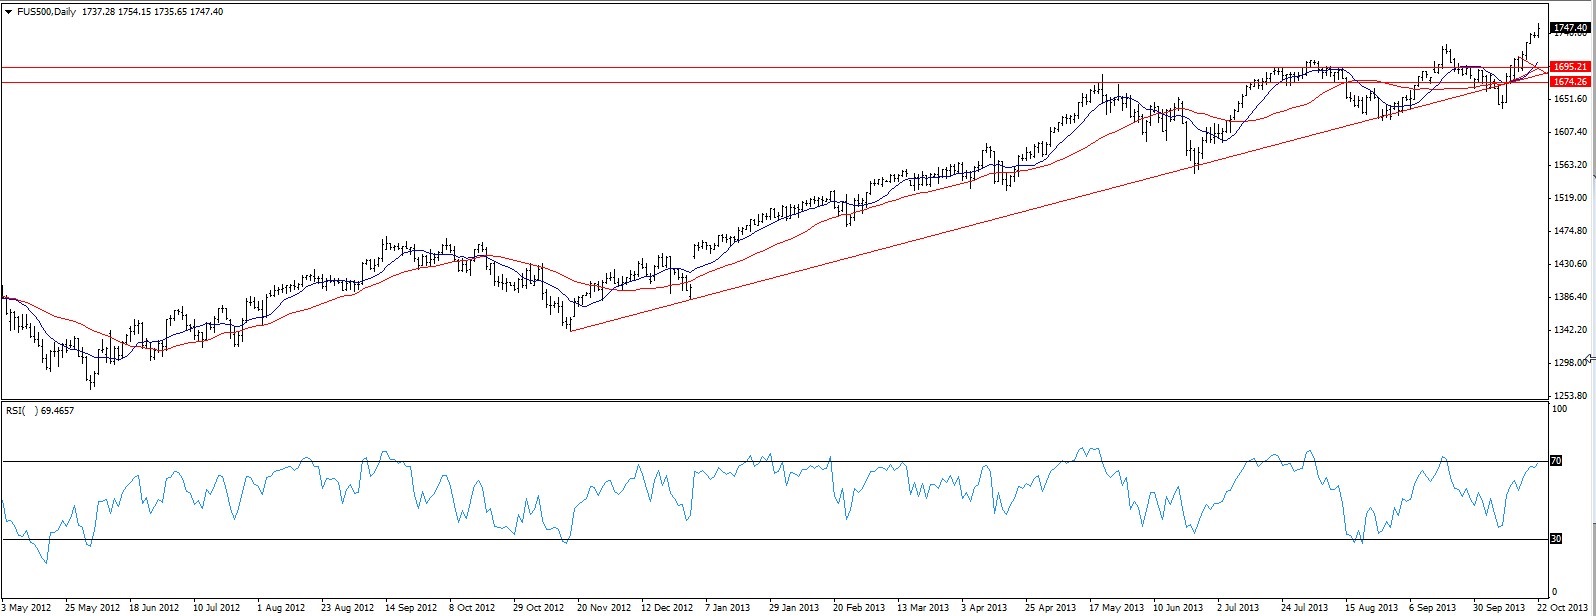
Task: Click the 1342.20 price axis label
Action: click(1572, 330)
